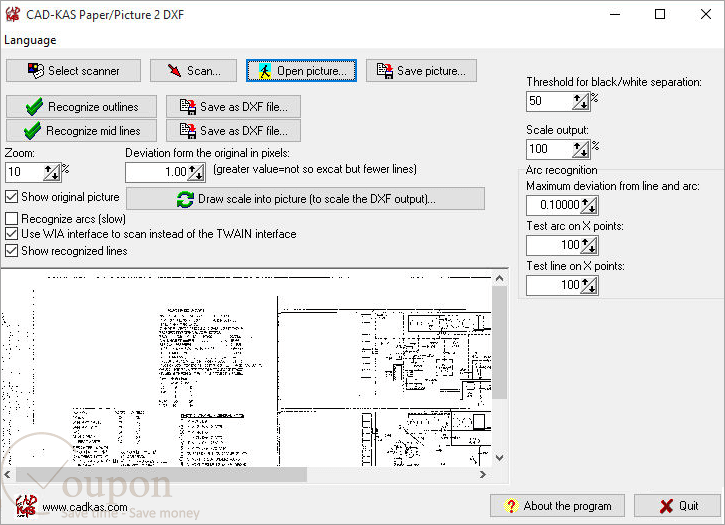Click the vertical scrollbar thumb
This screenshot has height=525, width=725.
coord(499,342)
